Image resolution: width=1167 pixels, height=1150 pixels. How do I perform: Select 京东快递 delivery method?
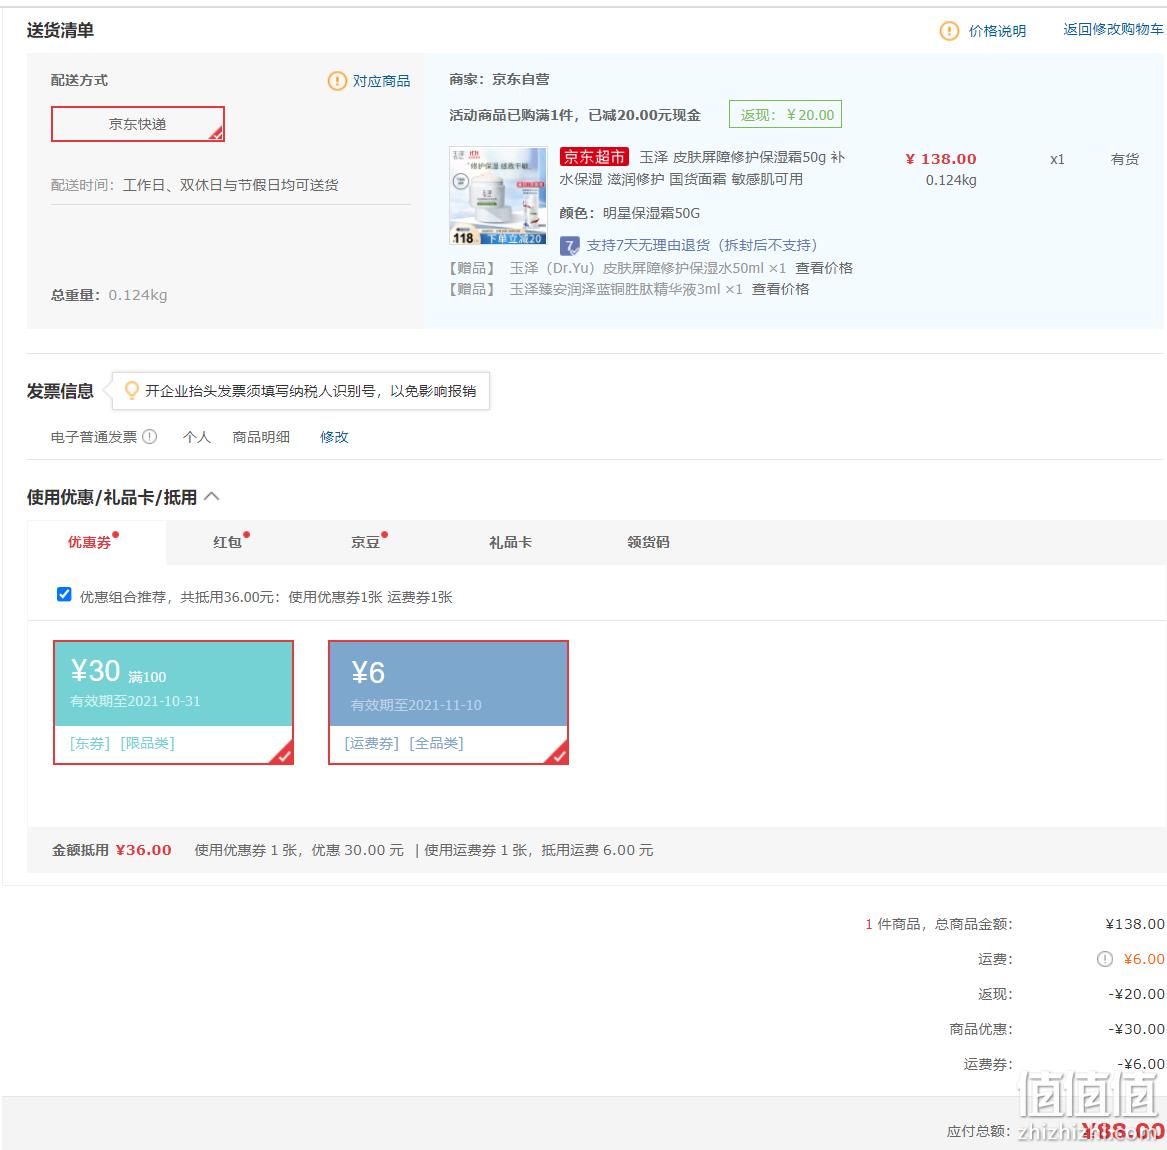tap(138, 124)
